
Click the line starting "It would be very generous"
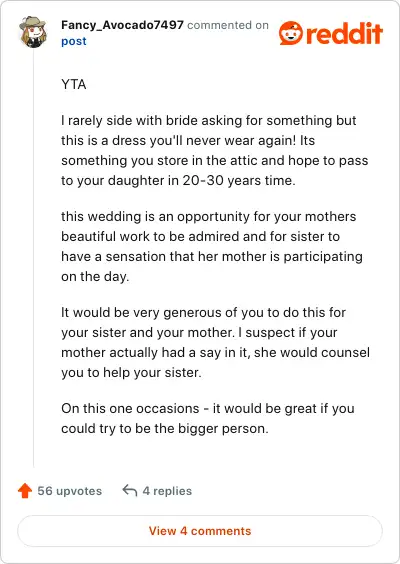[204, 312]
